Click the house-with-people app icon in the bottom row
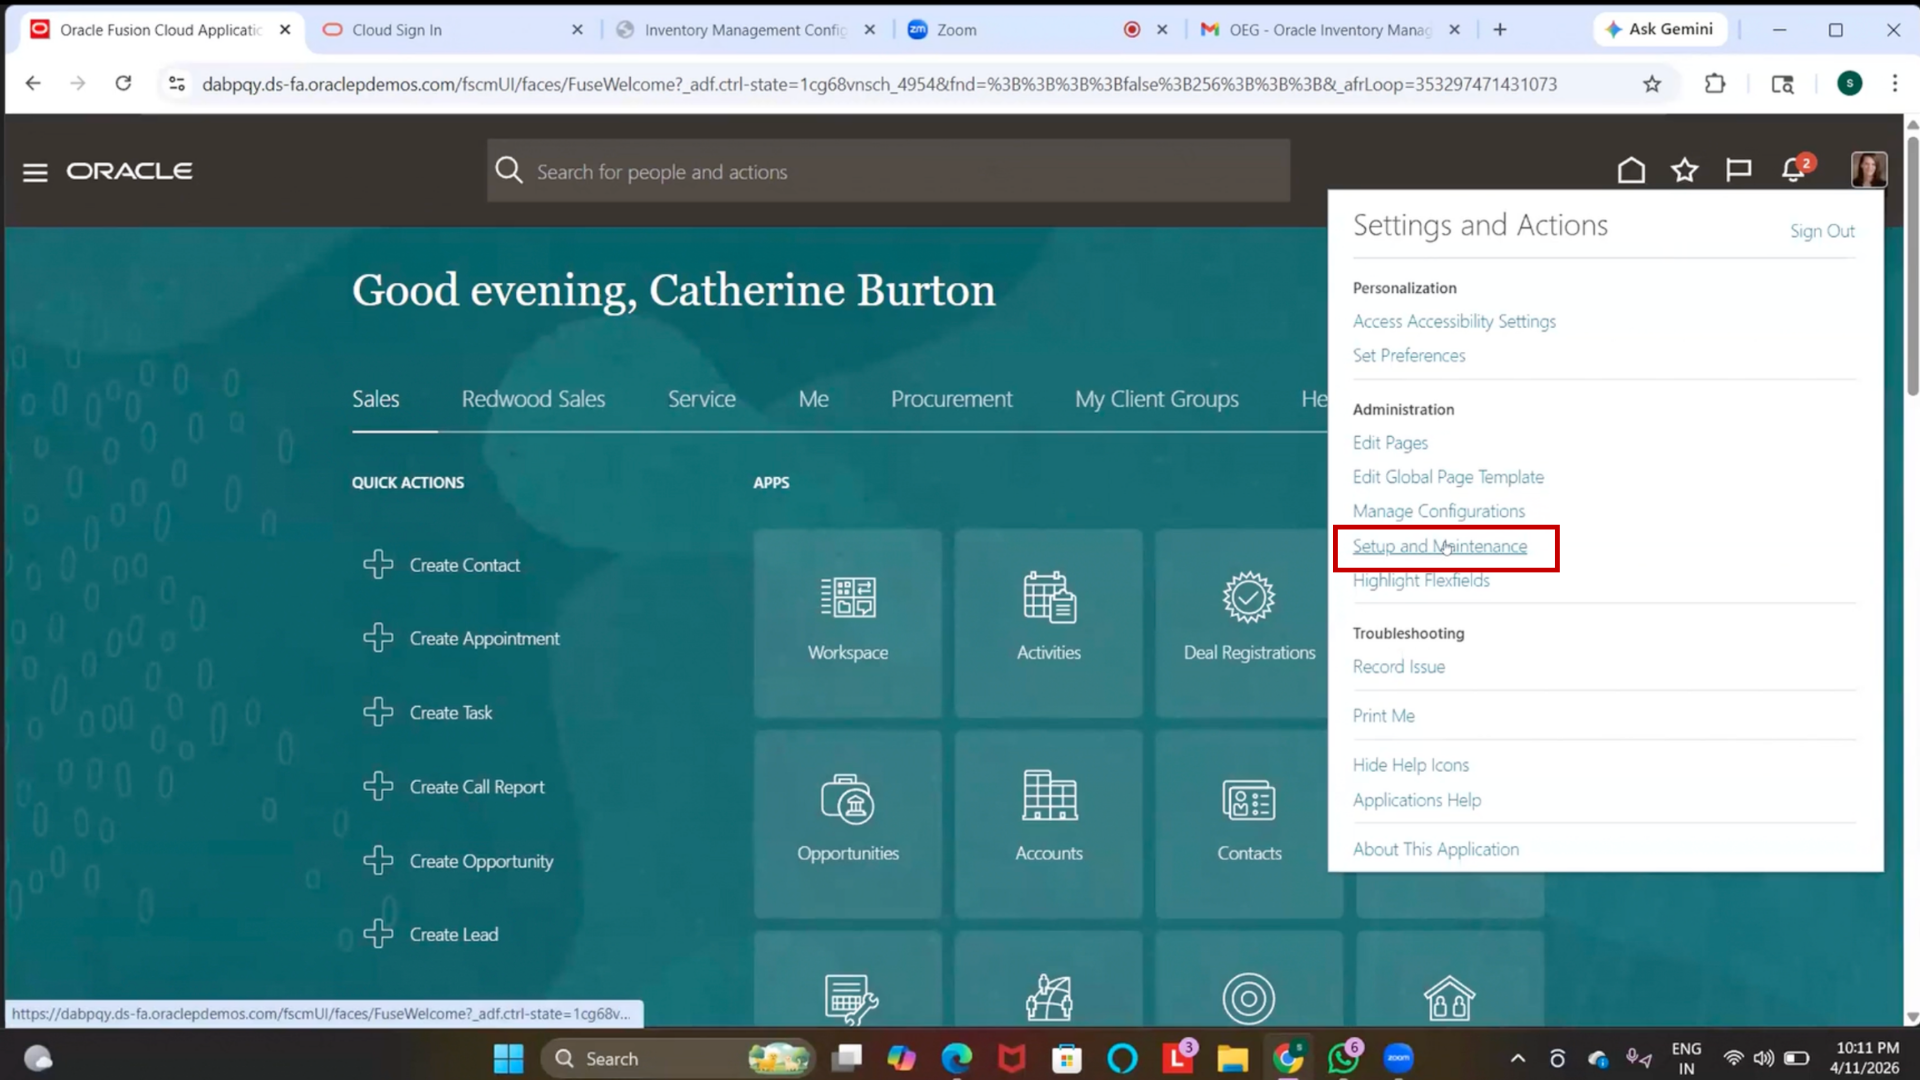 point(1449,998)
